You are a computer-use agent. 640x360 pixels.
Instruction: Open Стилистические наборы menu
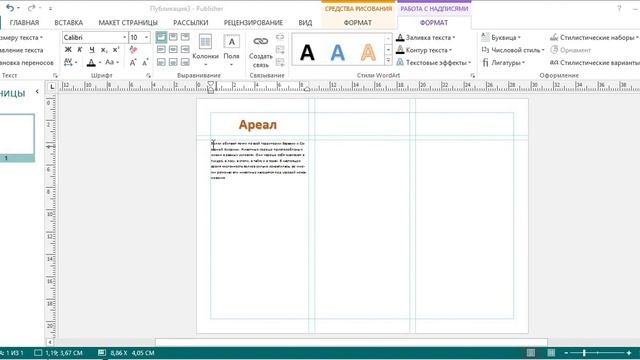pyautogui.click(x=594, y=38)
